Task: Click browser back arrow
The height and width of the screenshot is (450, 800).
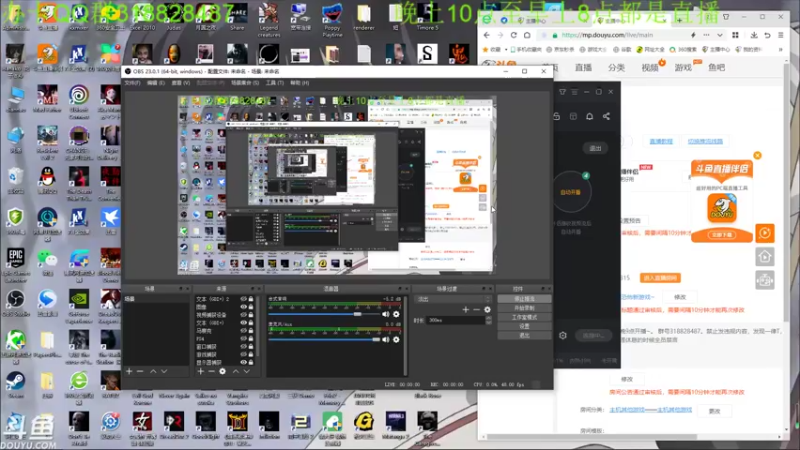Action: pos(487,35)
